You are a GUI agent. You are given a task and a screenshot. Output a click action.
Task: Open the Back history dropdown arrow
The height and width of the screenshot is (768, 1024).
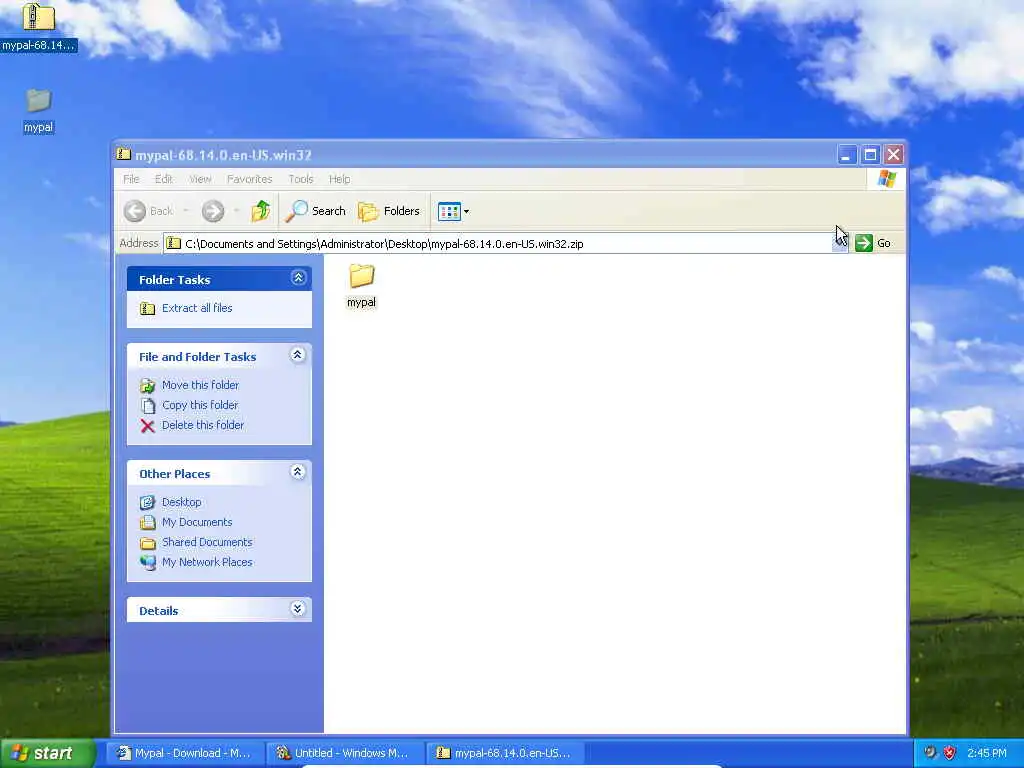tap(186, 211)
